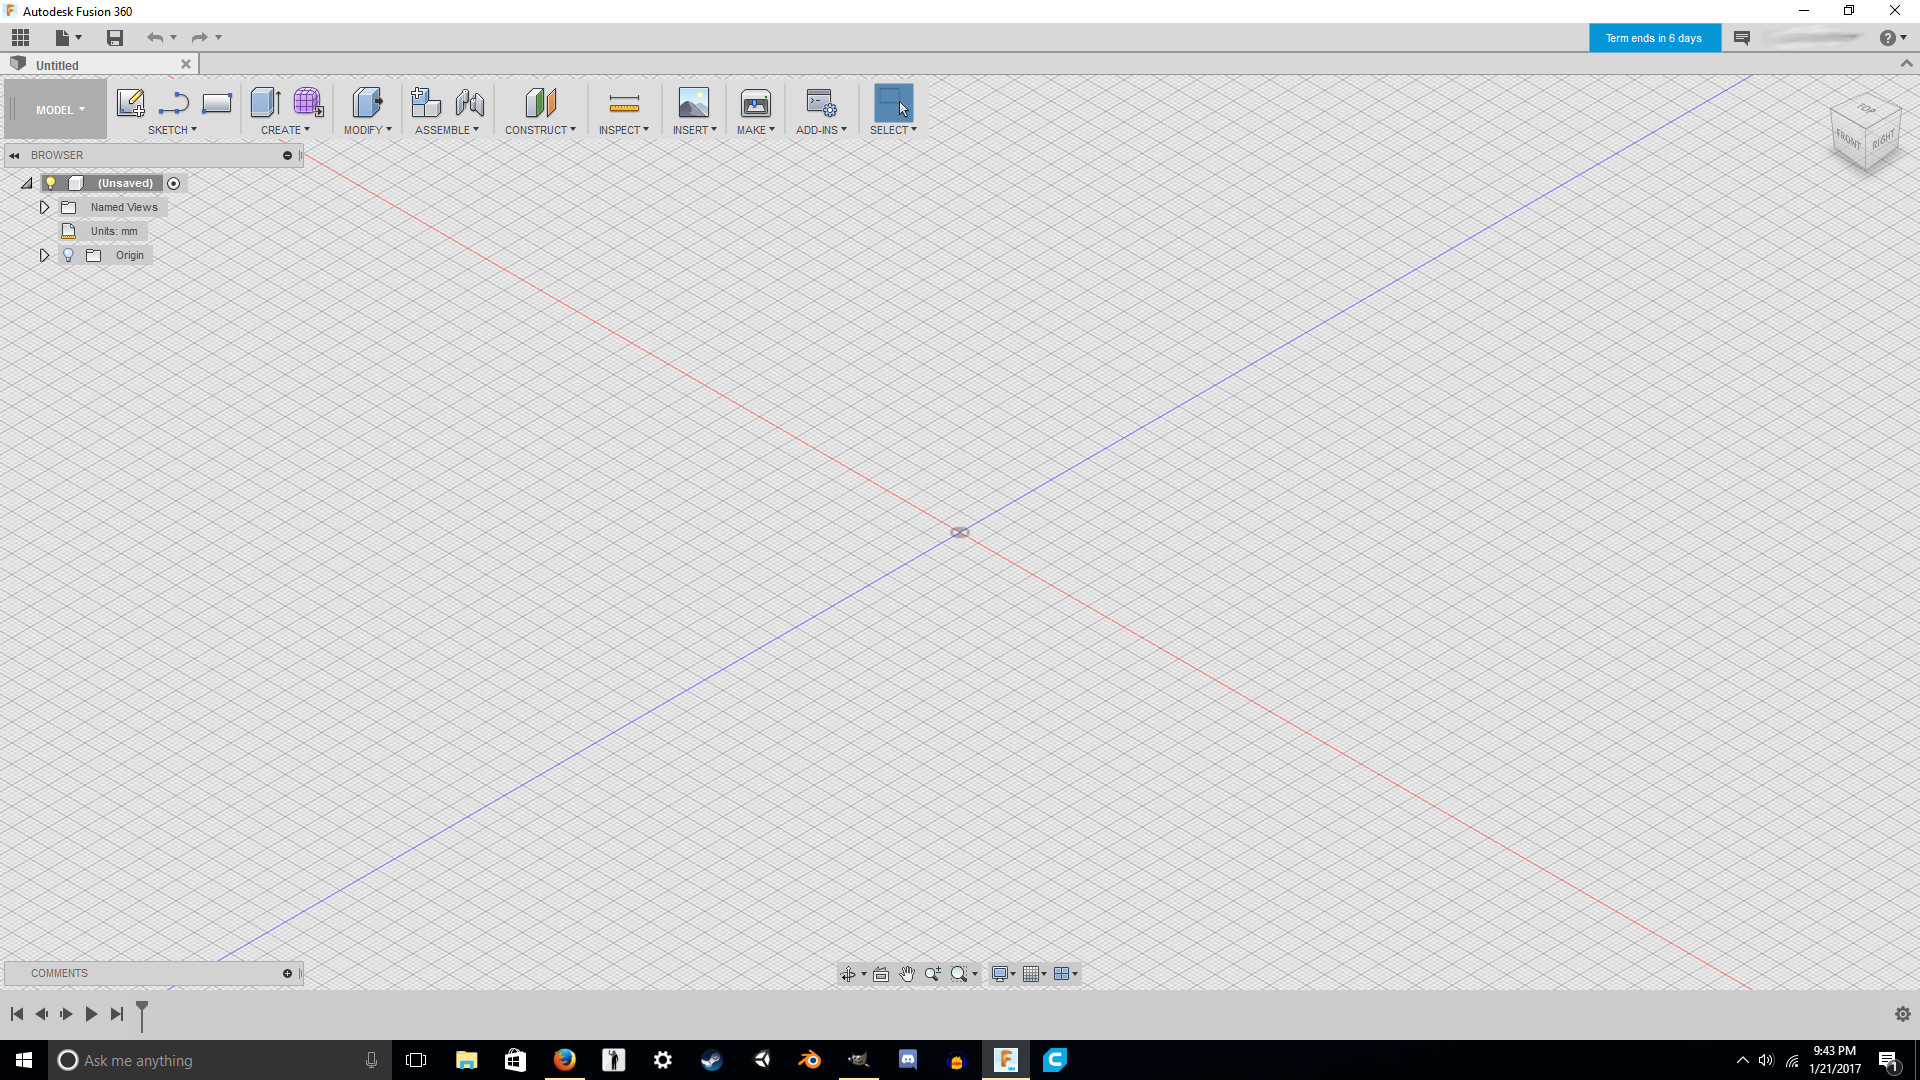The width and height of the screenshot is (1920, 1080).
Task: Click the timeline play button
Action: (x=91, y=1014)
